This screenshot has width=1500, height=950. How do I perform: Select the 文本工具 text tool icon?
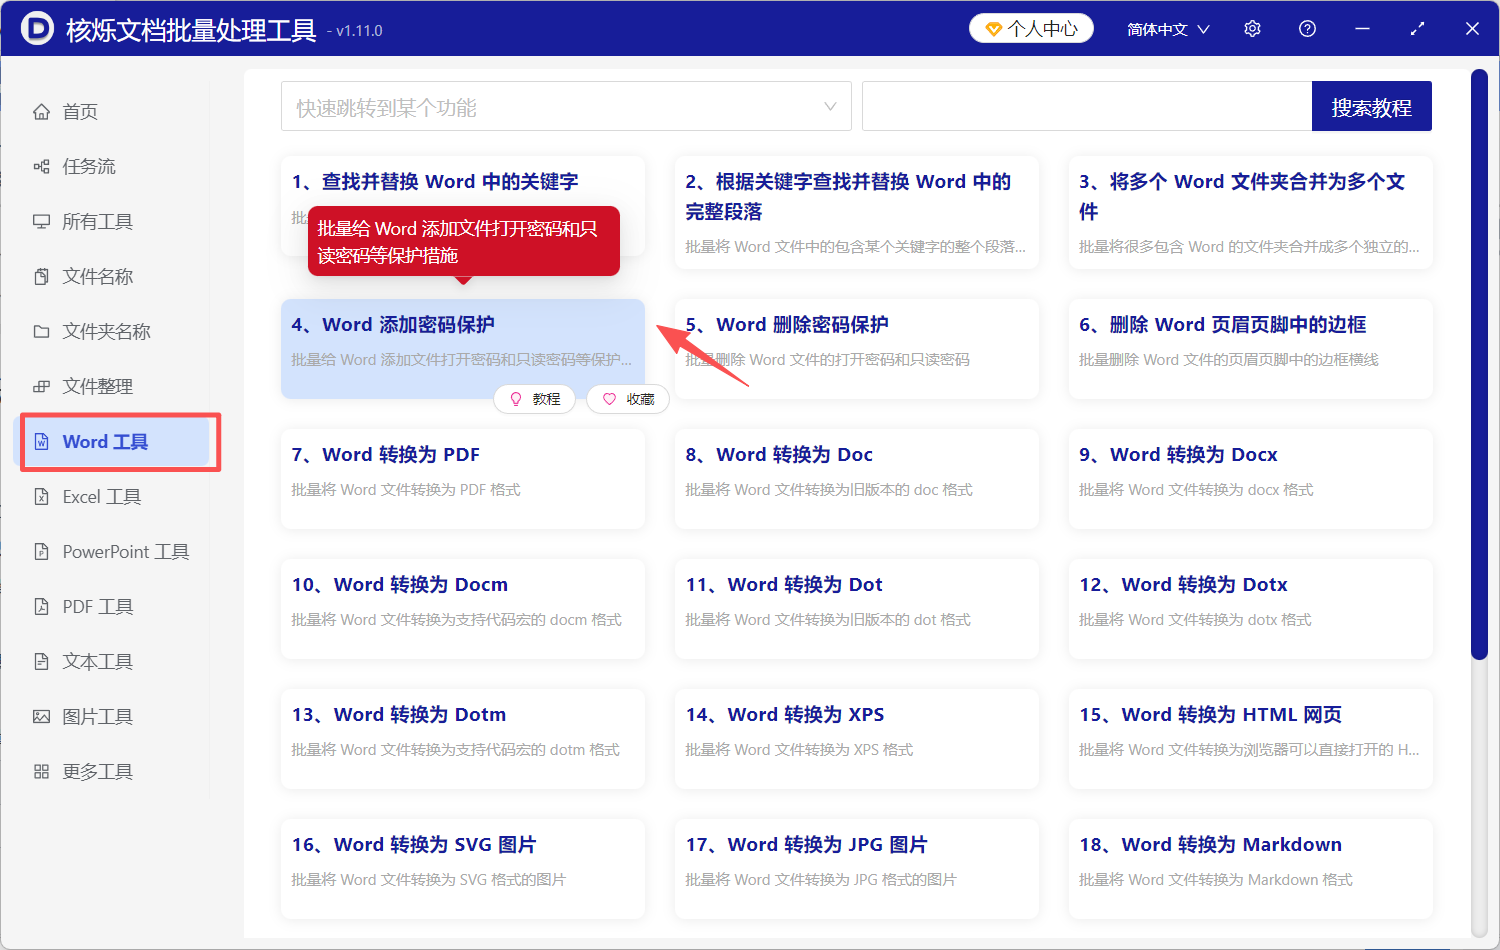coord(41,661)
